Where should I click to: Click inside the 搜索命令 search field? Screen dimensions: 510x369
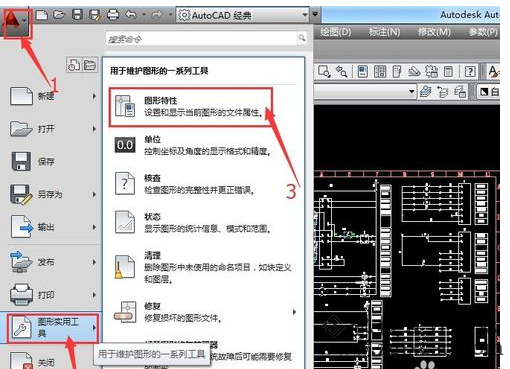point(201,39)
